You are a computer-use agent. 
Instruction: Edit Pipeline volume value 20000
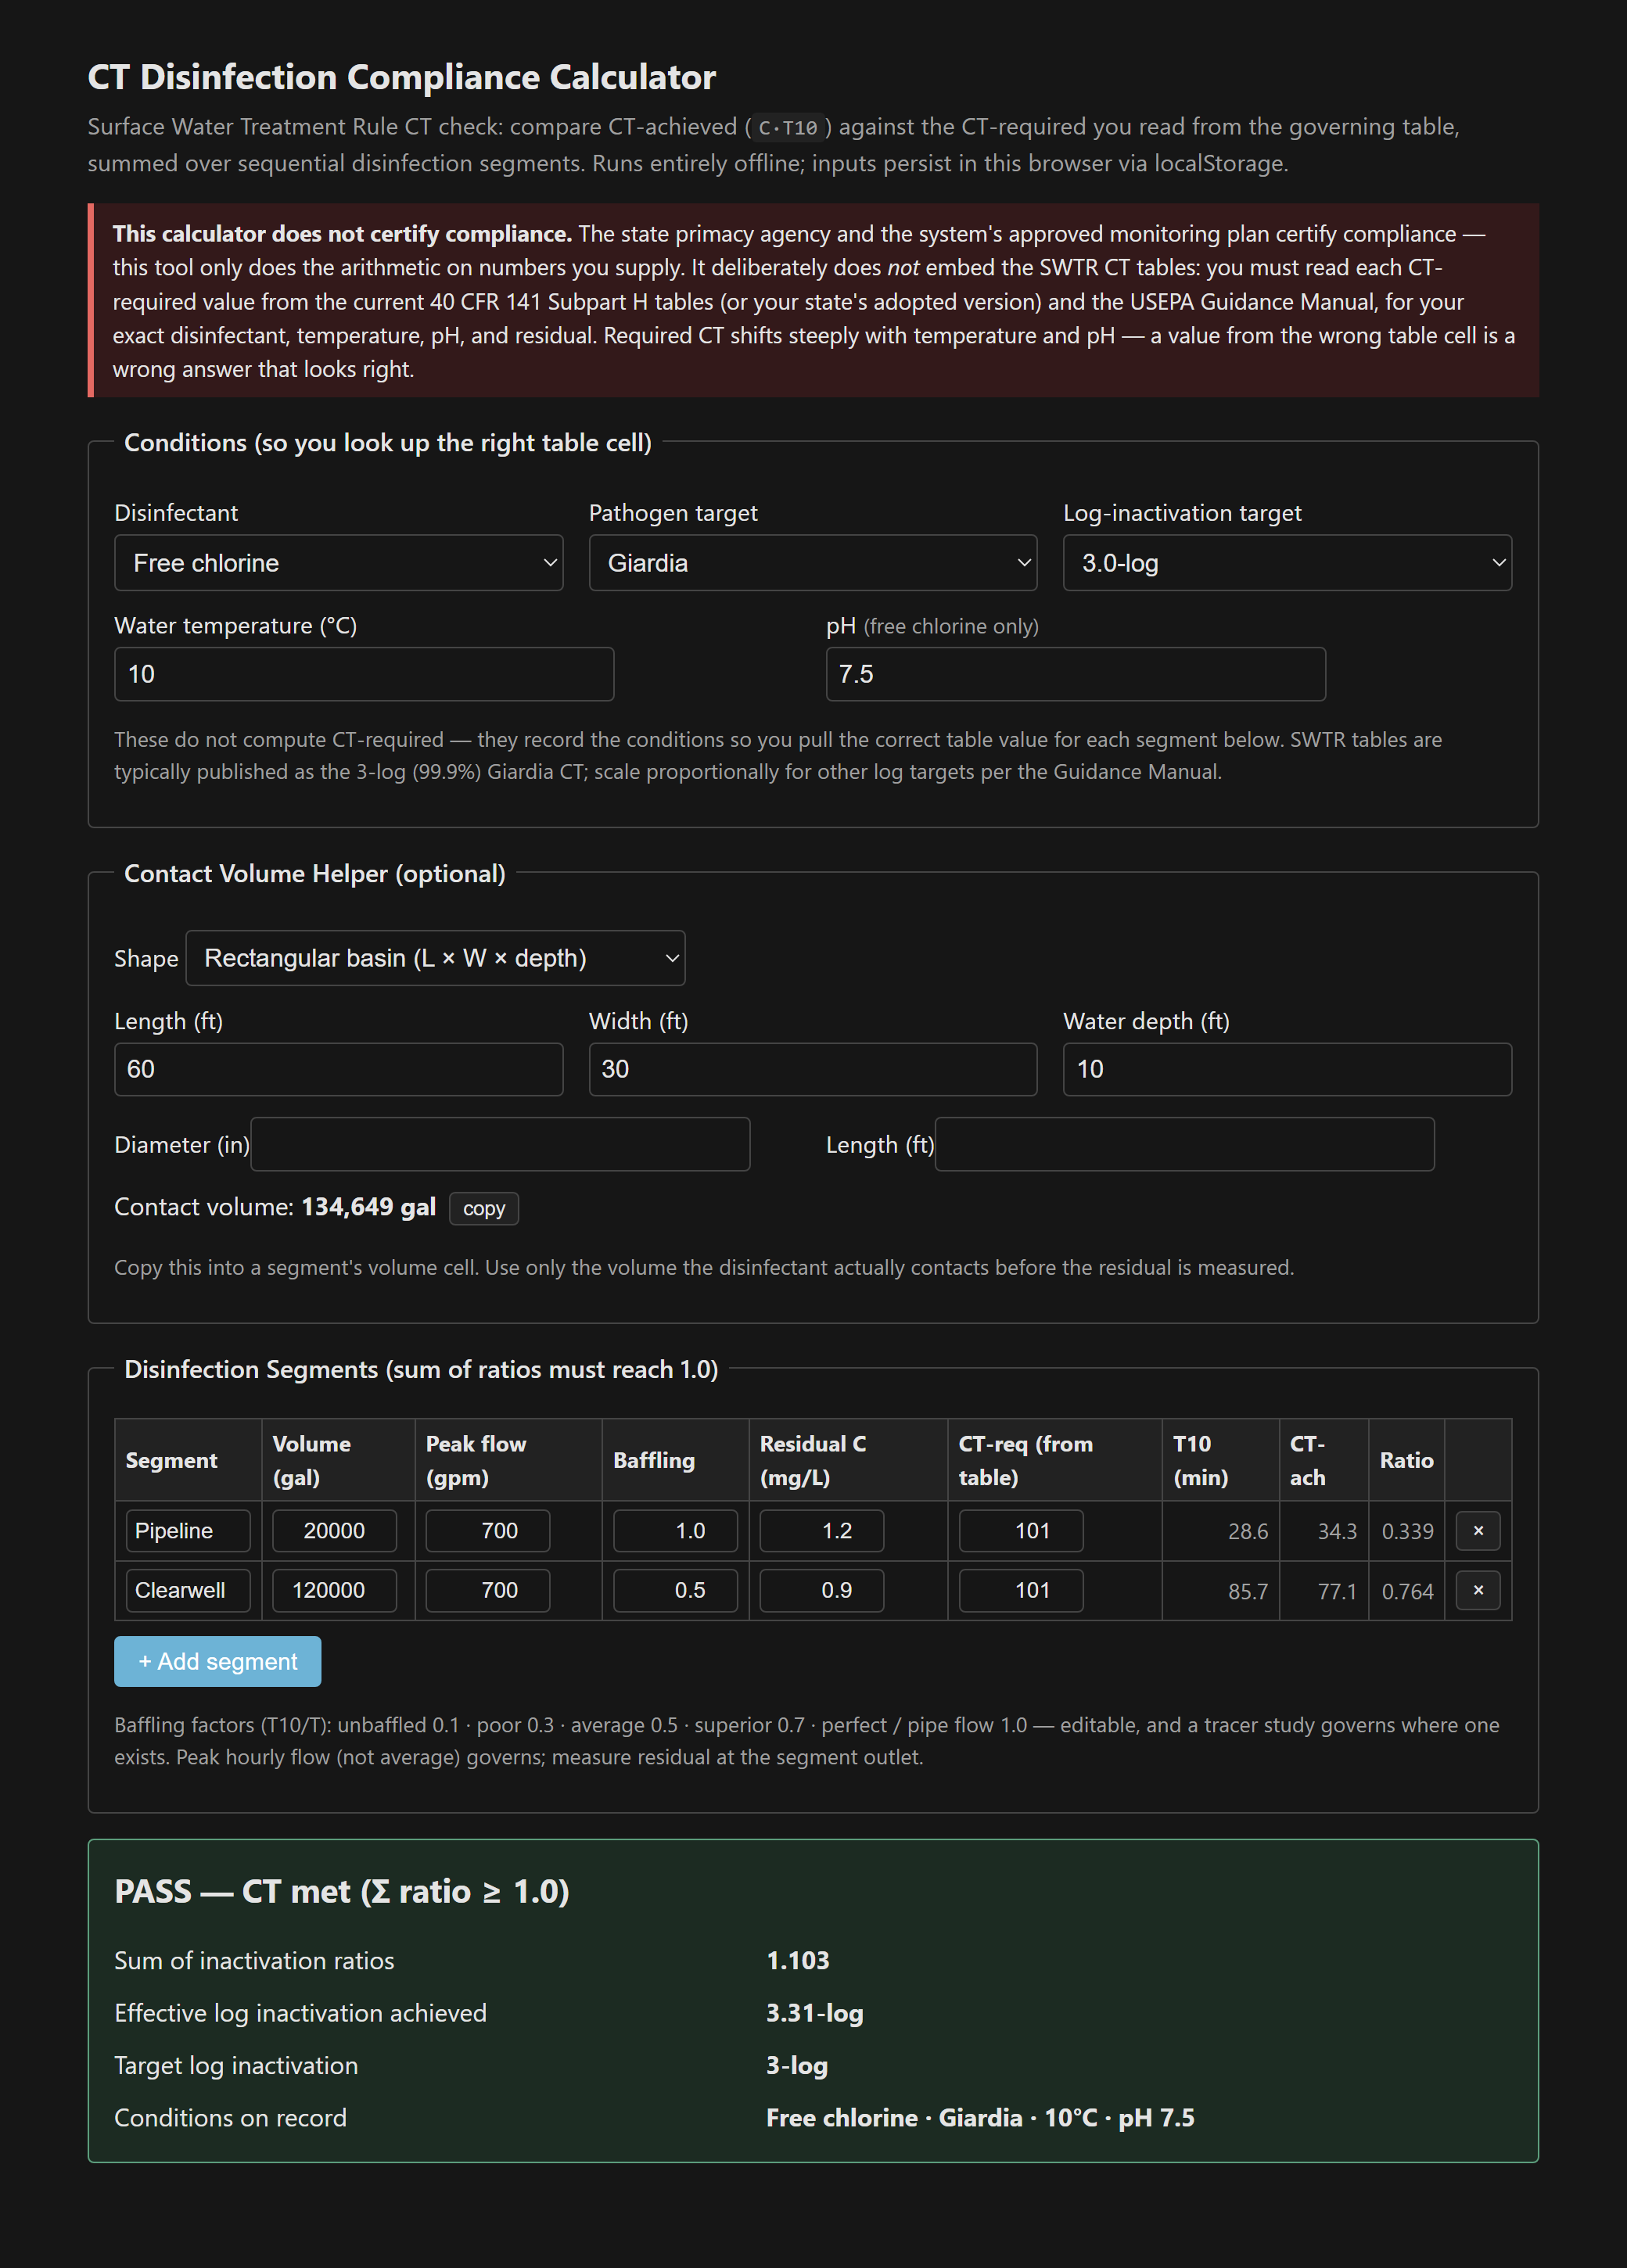(x=334, y=1531)
